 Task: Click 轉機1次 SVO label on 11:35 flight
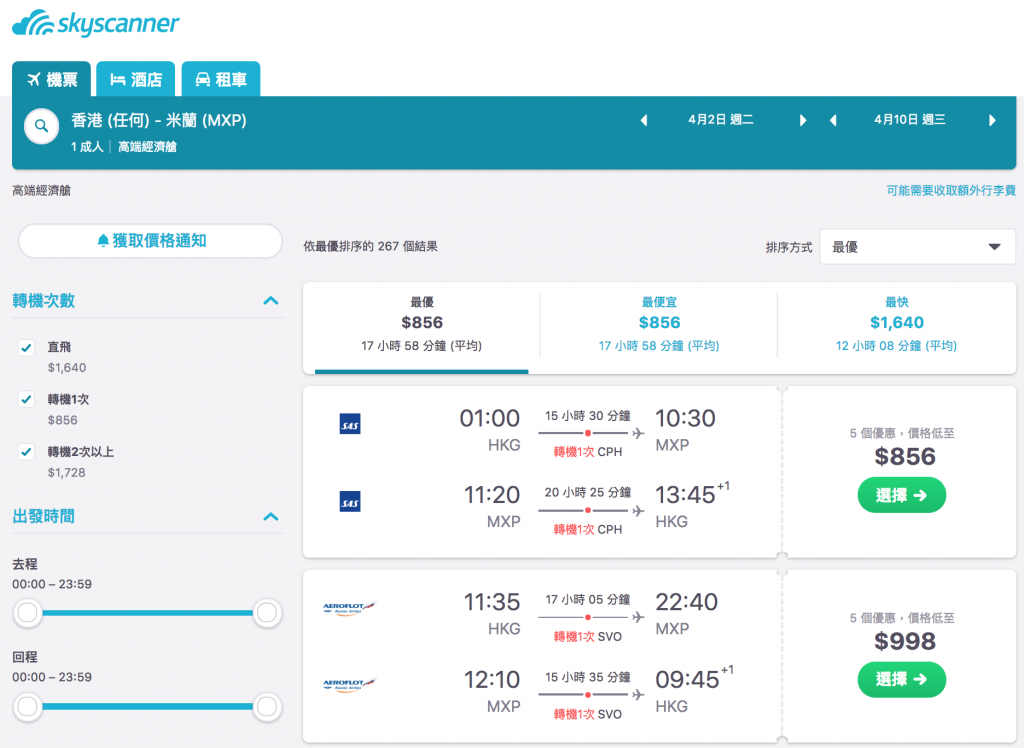[x=588, y=636]
